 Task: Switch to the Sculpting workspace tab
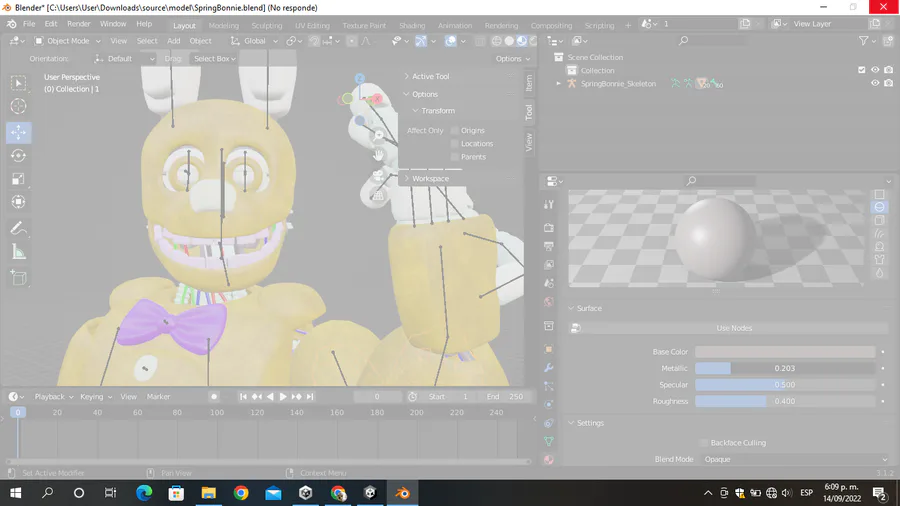267,25
